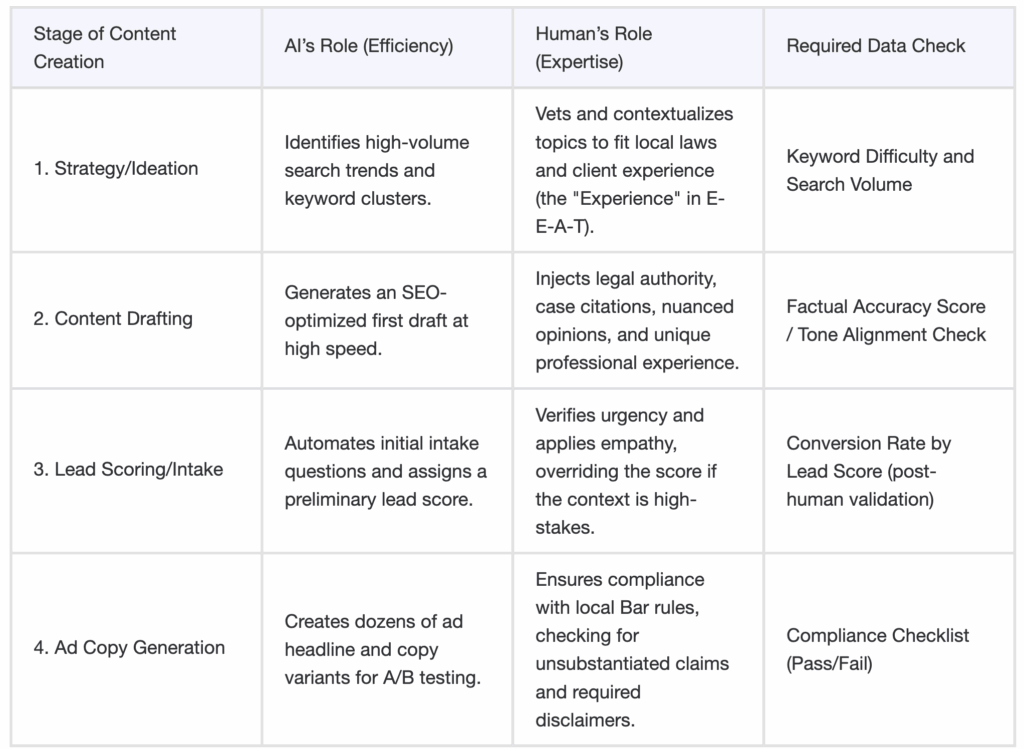The width and height of the screenshot is (1024, 749).
Task: Click the "Required Data Check" column header
Action: [x=876, y=46]
